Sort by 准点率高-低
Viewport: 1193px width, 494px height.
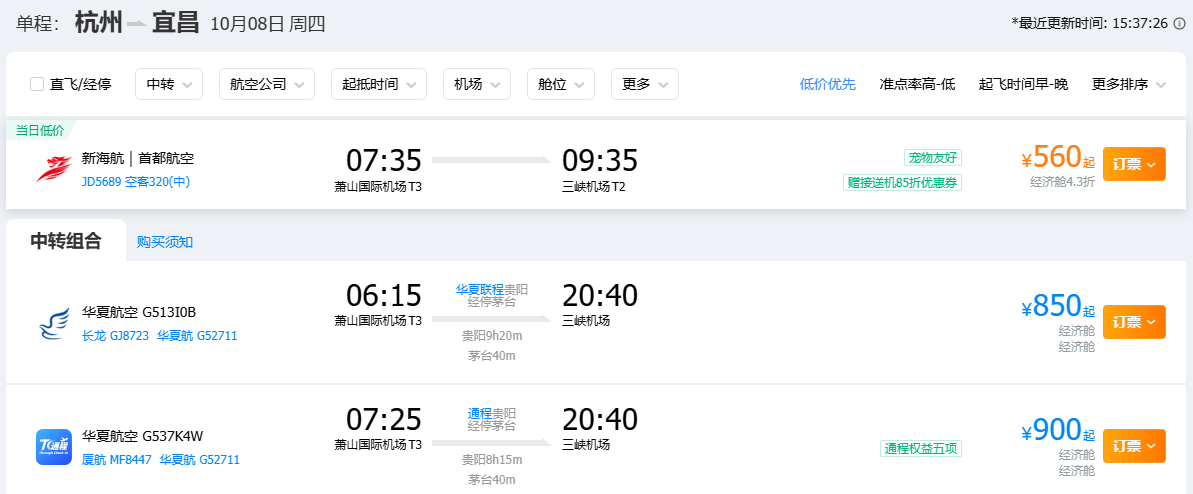(x=917, y=84)
